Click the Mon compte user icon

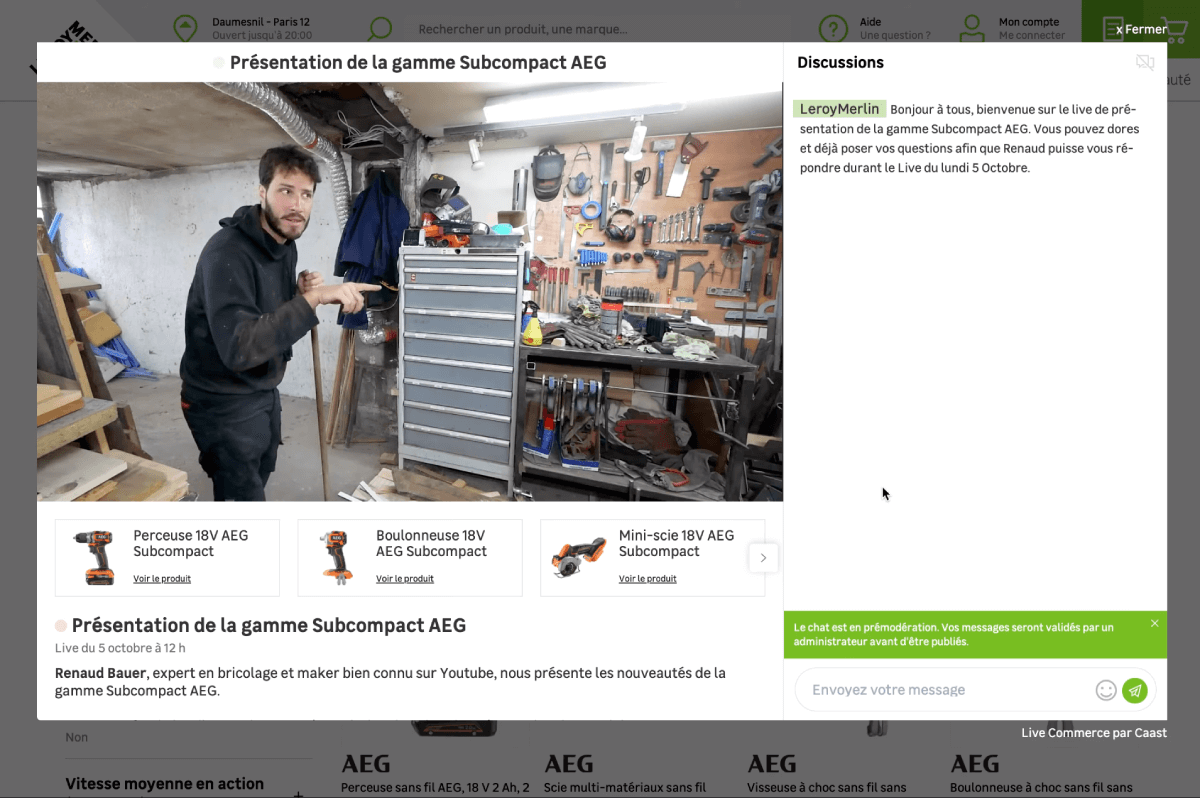click(971, 28)
